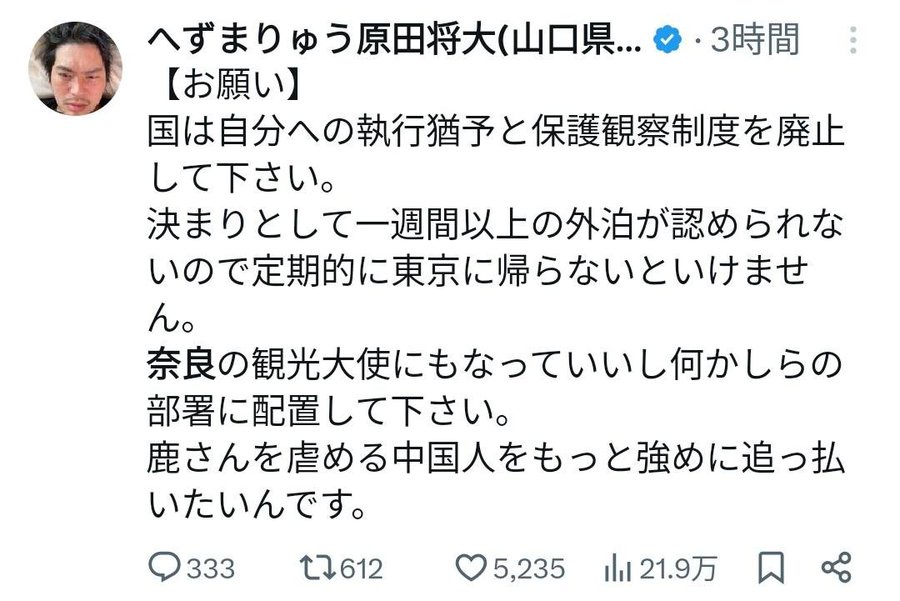This screenshot has height=601, width=900.
Task: Click the reply speech bubble icon
Action: 163,568
